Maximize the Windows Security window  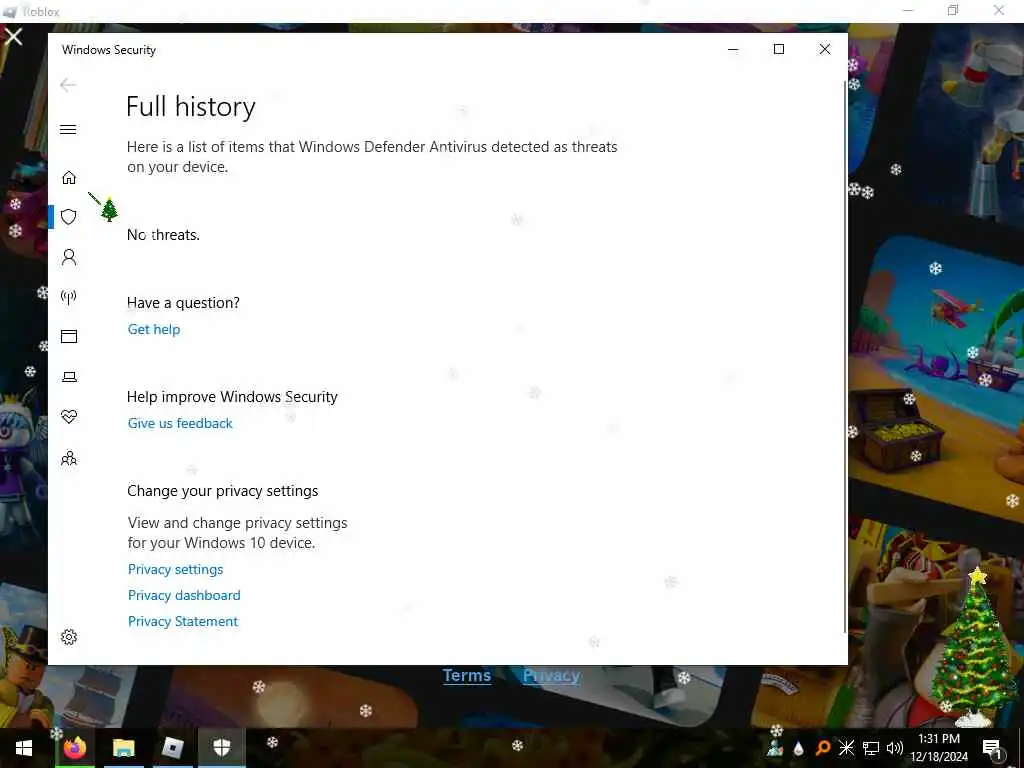(x=778, y=49)
